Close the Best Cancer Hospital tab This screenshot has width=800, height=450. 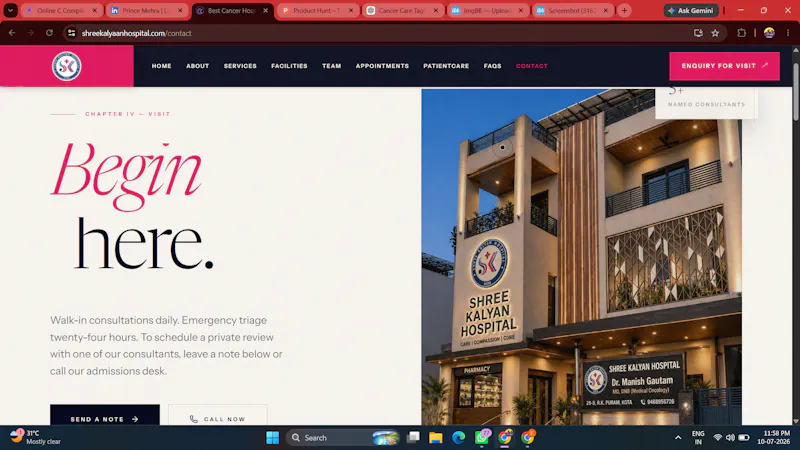[265, 11]
